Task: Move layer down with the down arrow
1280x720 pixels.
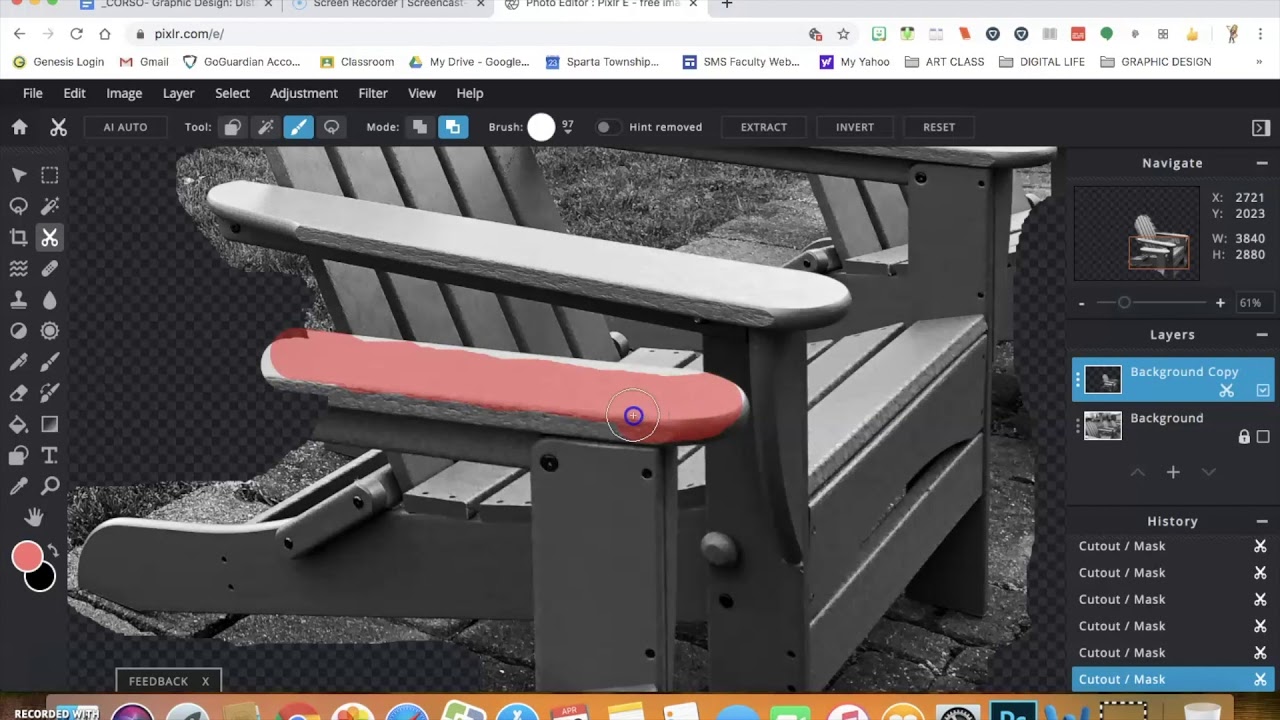Action: pos(1208,472)
